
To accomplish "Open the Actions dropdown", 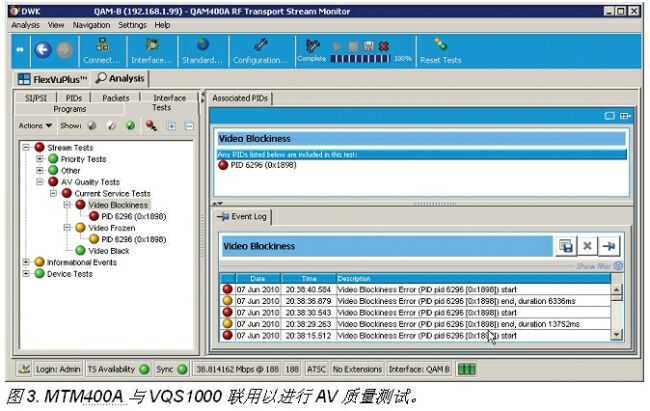I will (x=35, y=125).
